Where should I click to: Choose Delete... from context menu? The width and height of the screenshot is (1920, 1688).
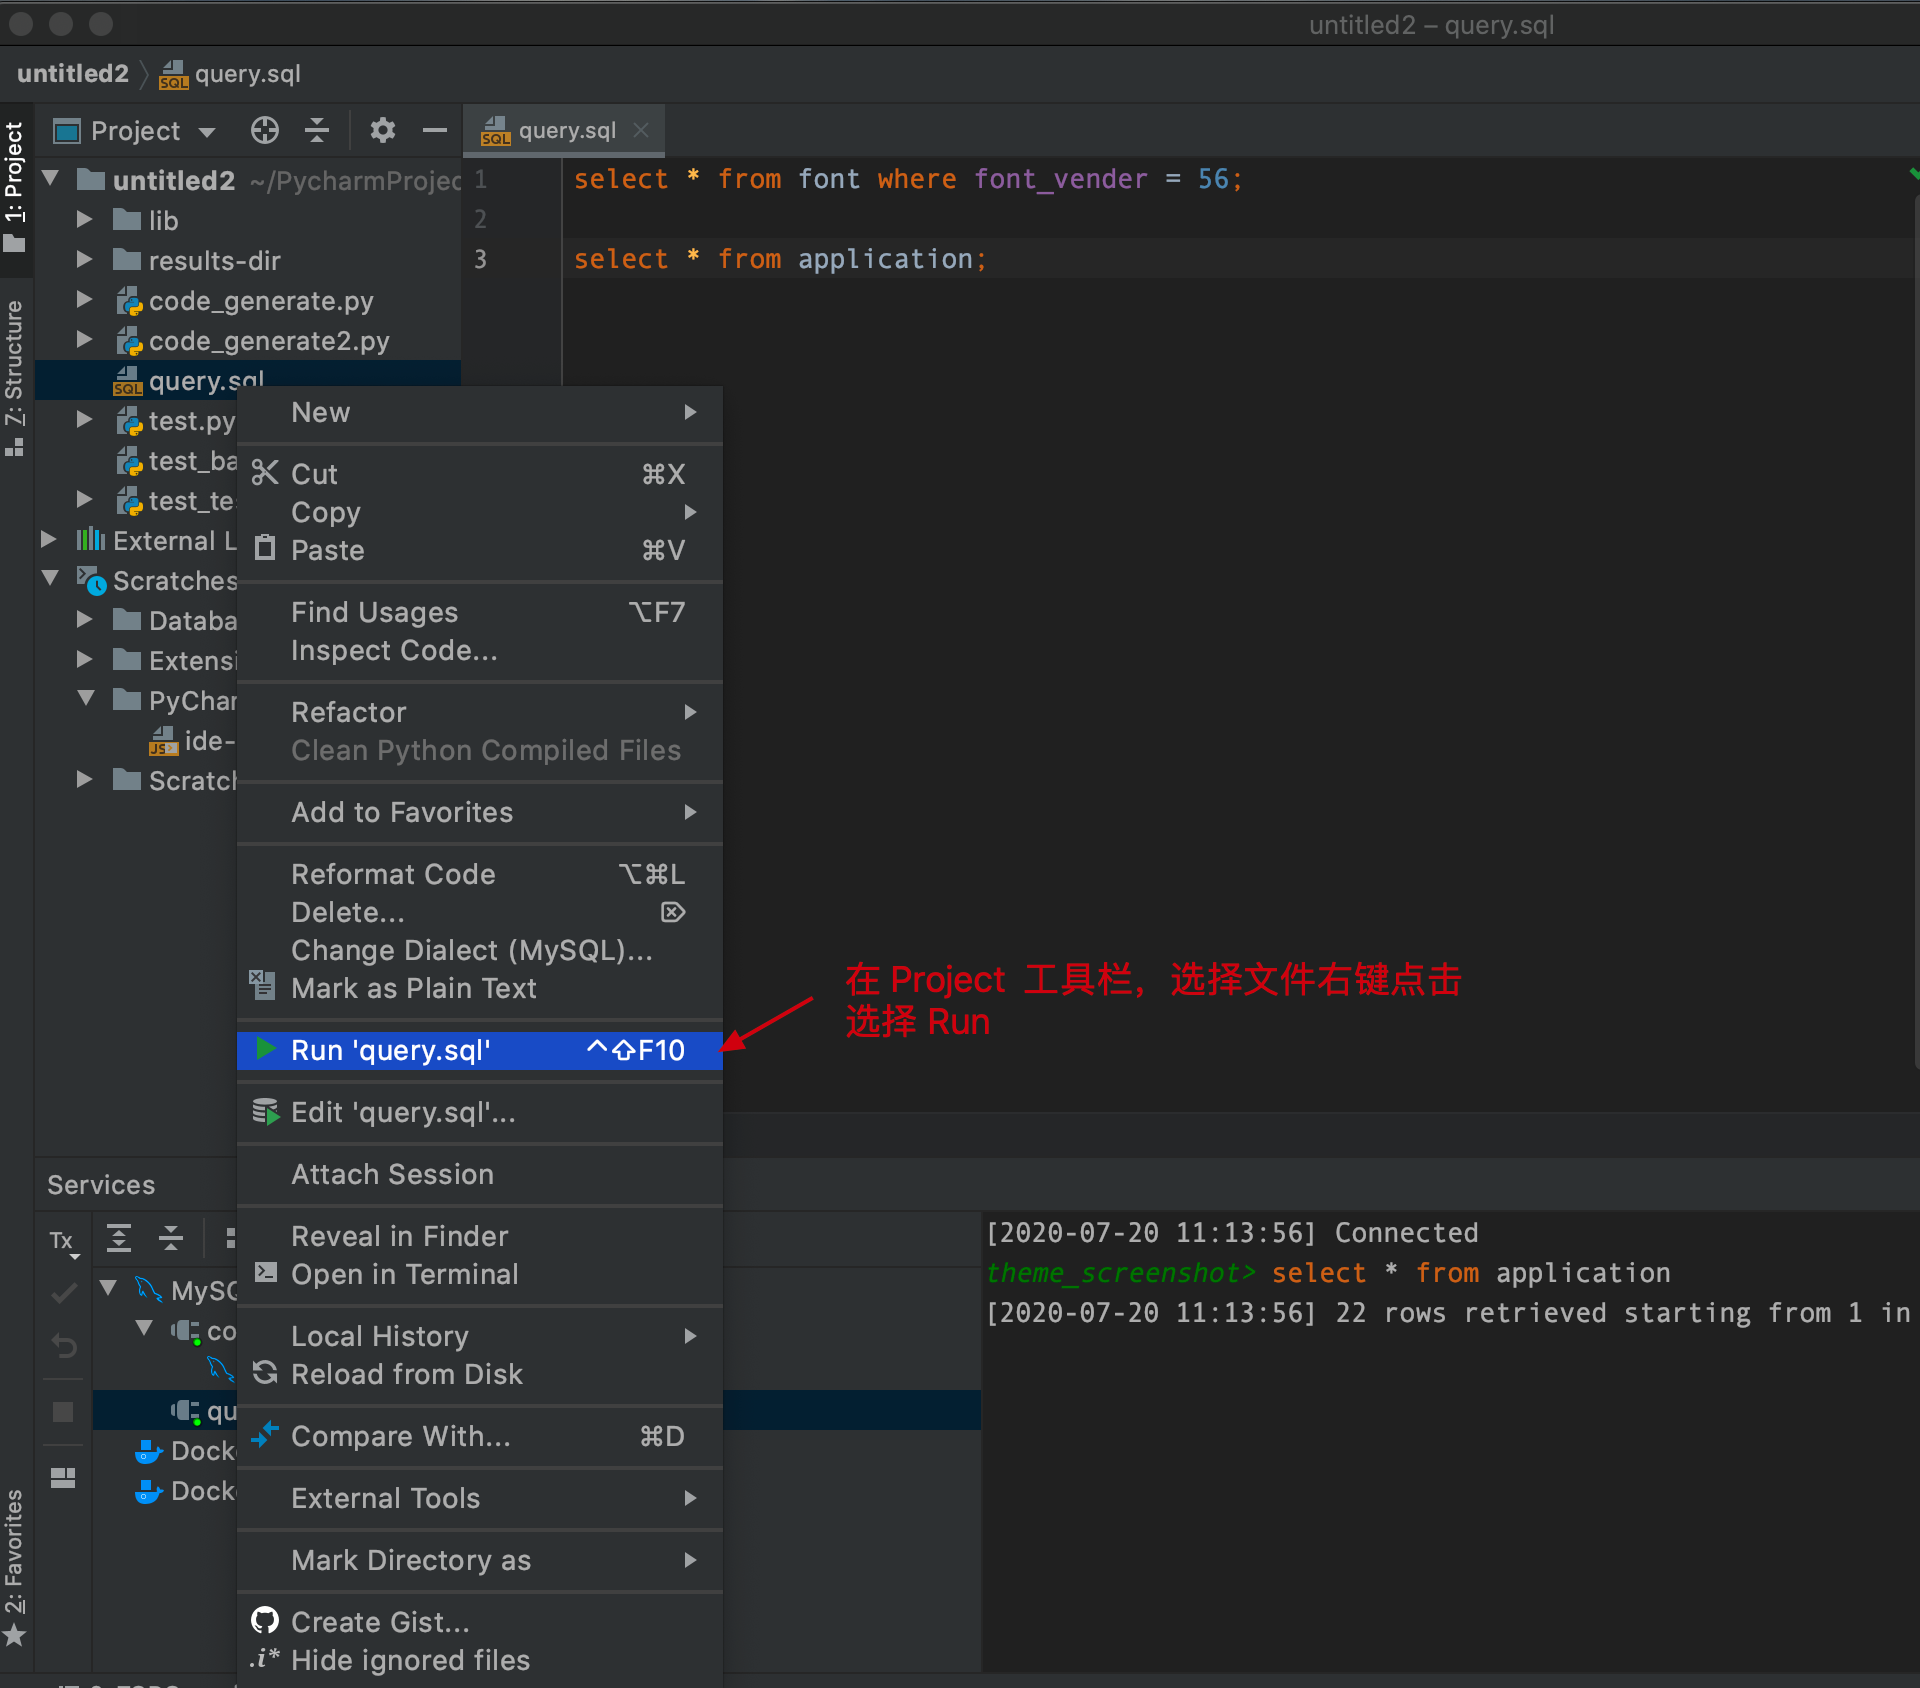pyautogui.click(x=480, y=912)
